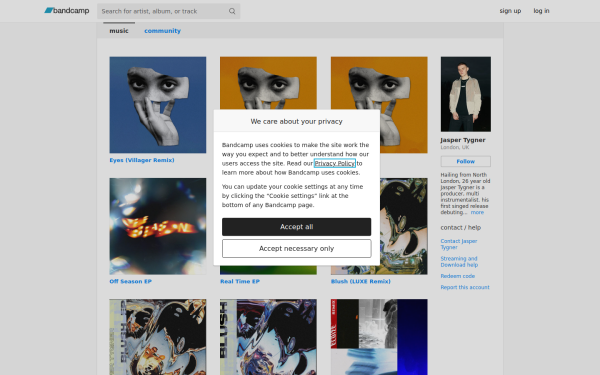Image resolution: width=600 pixels, height=375 pixels.
Task: Click the Jasper Tygner artist name
Action: 463,140
